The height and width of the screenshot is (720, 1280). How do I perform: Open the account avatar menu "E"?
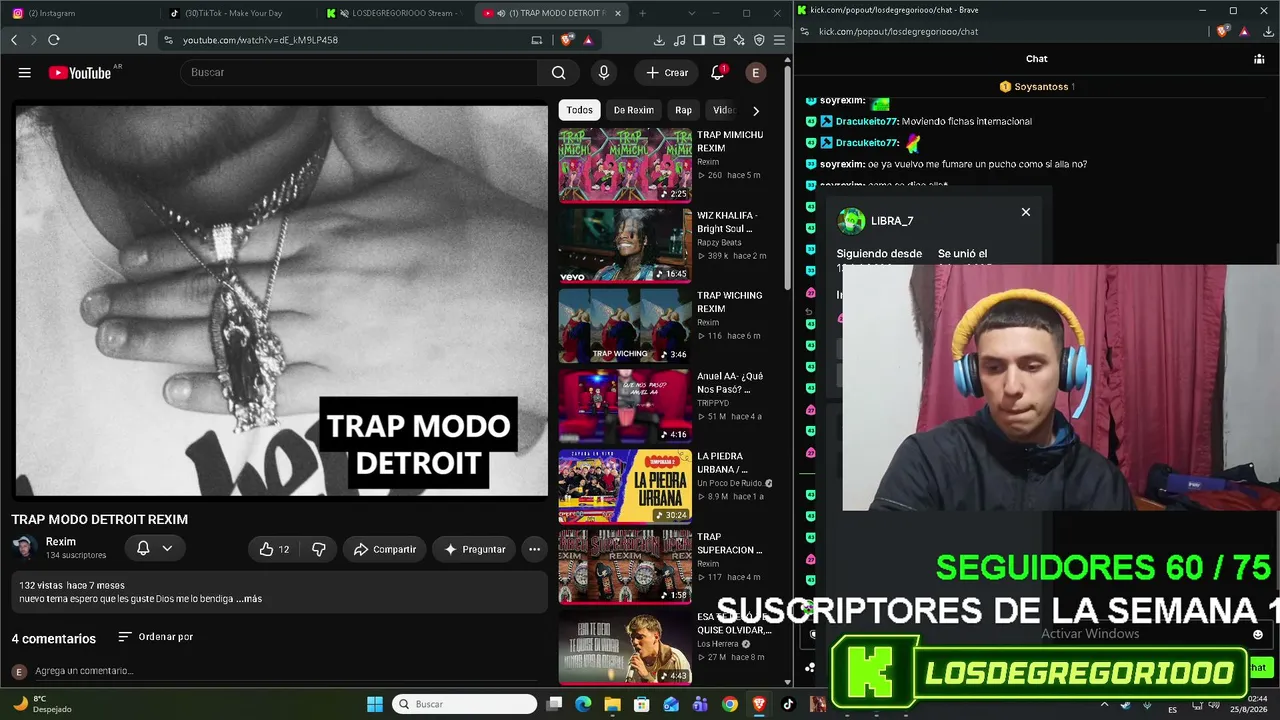(756, 73)
